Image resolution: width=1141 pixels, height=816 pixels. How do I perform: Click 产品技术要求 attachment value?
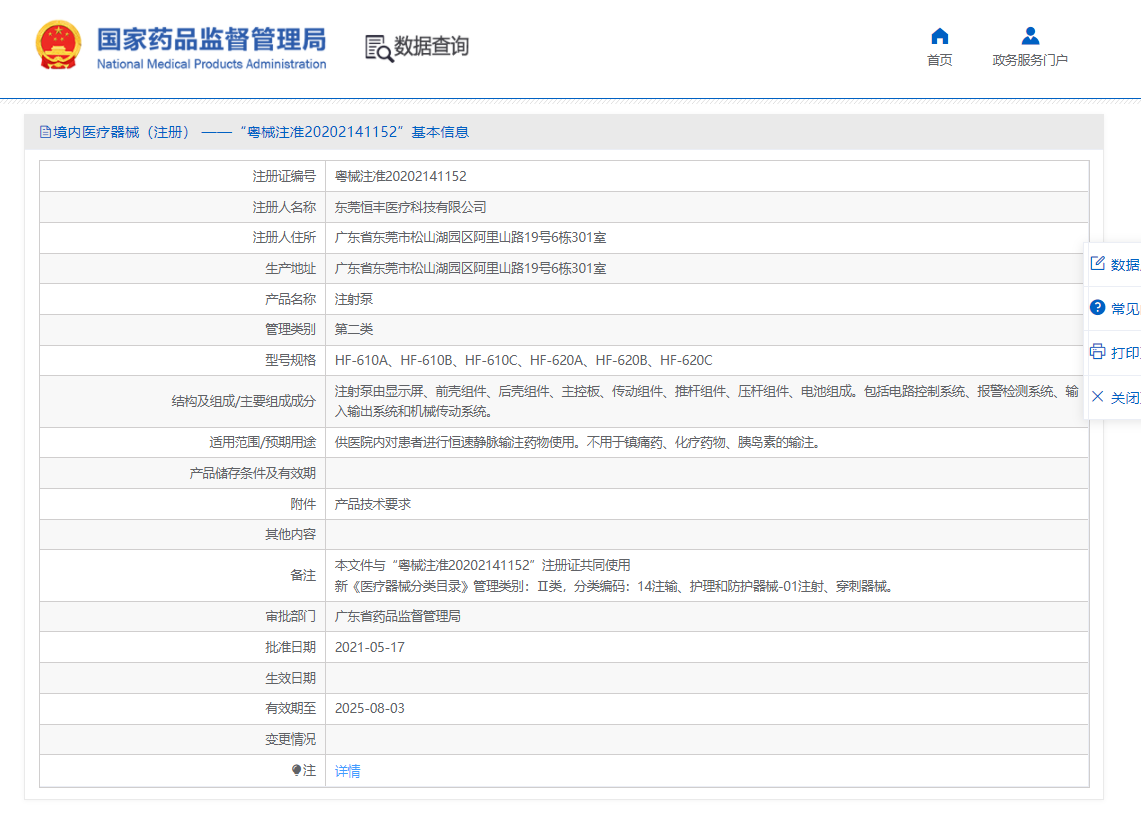click(x=373, y=504)
